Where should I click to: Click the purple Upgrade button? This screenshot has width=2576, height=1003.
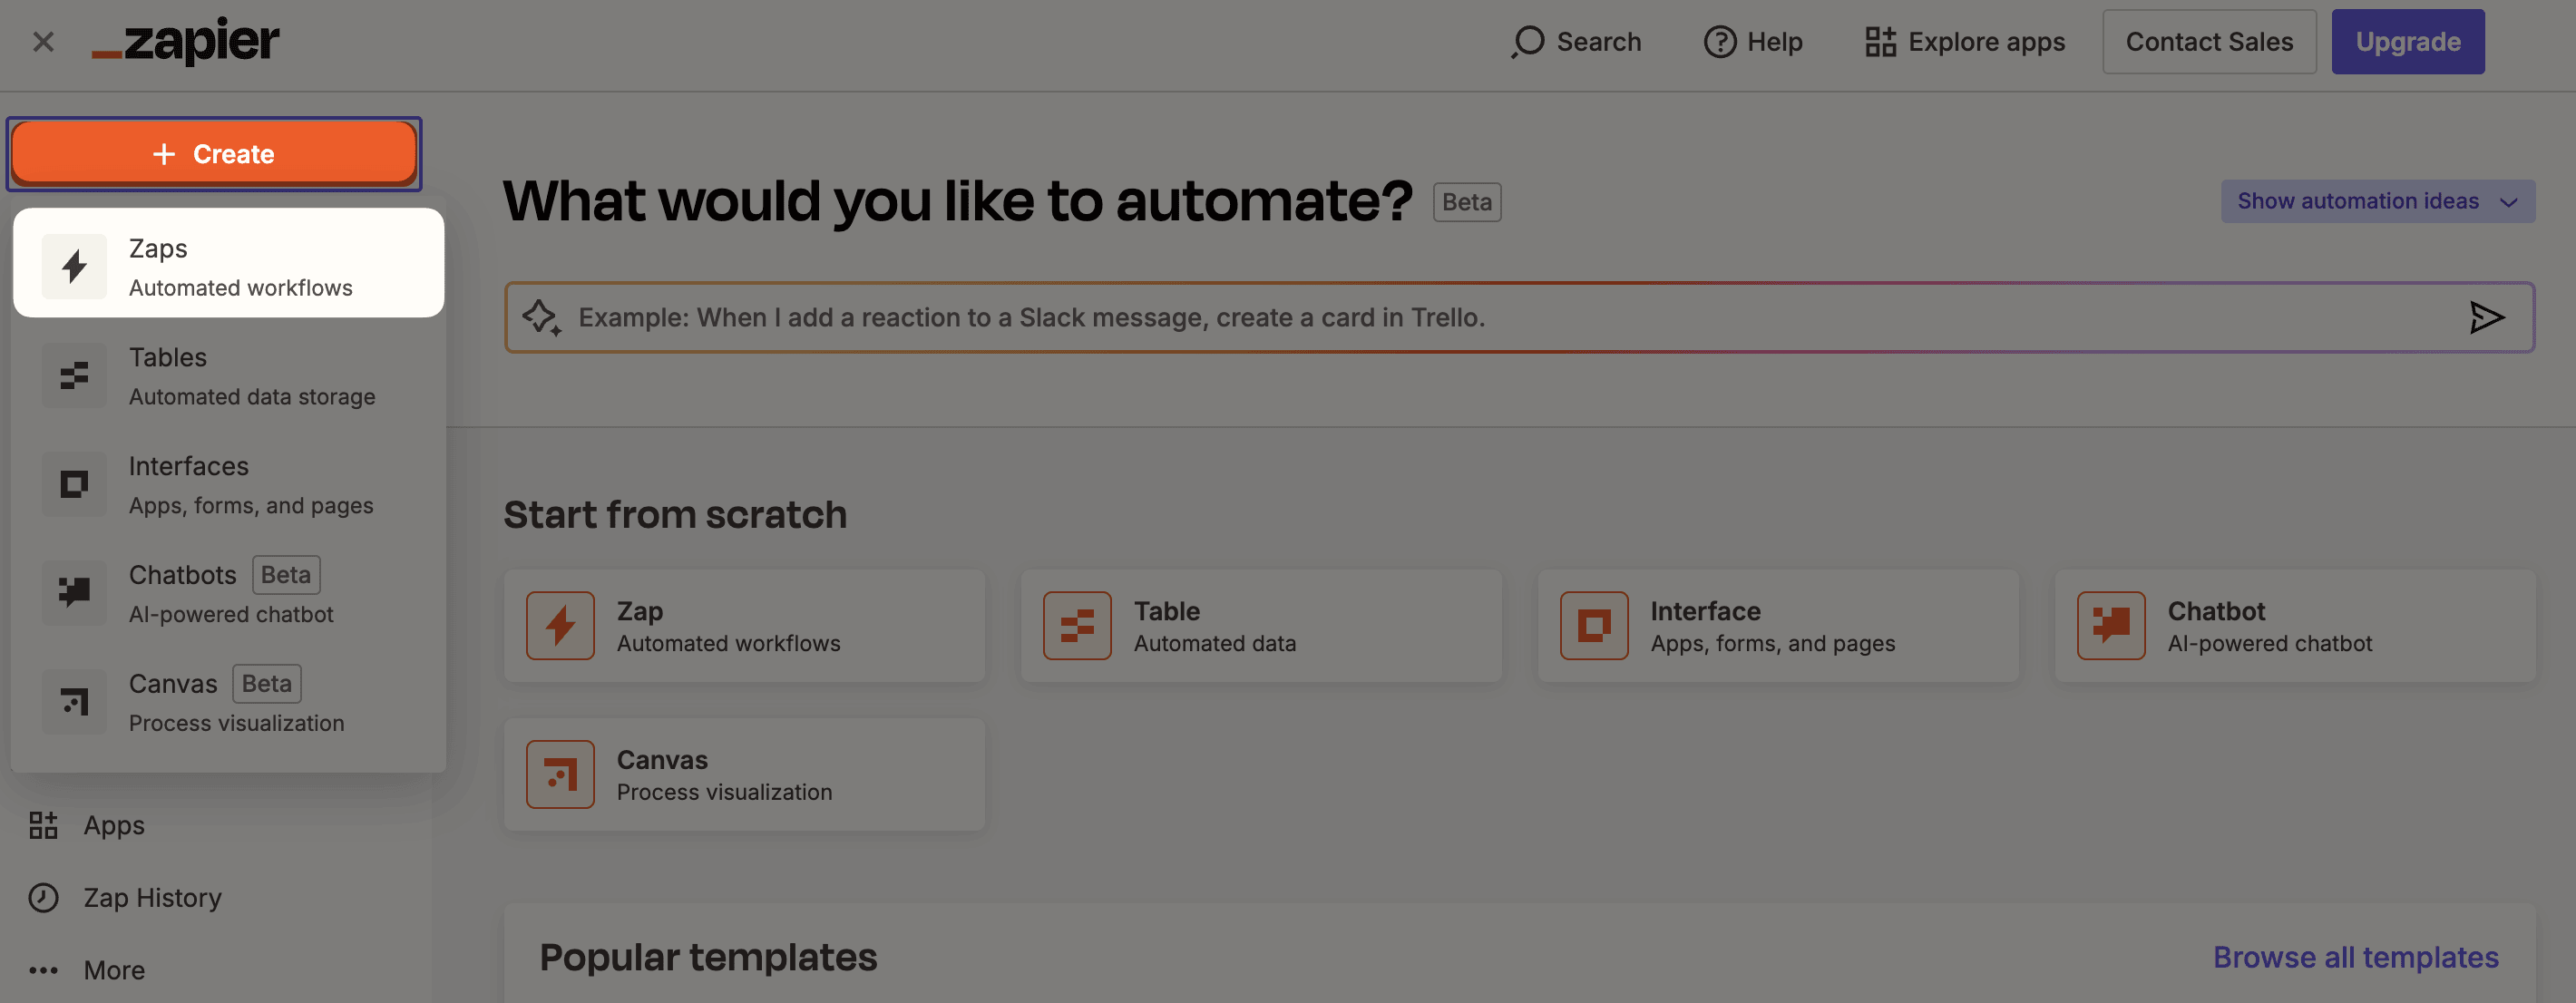coord(2407,42)
